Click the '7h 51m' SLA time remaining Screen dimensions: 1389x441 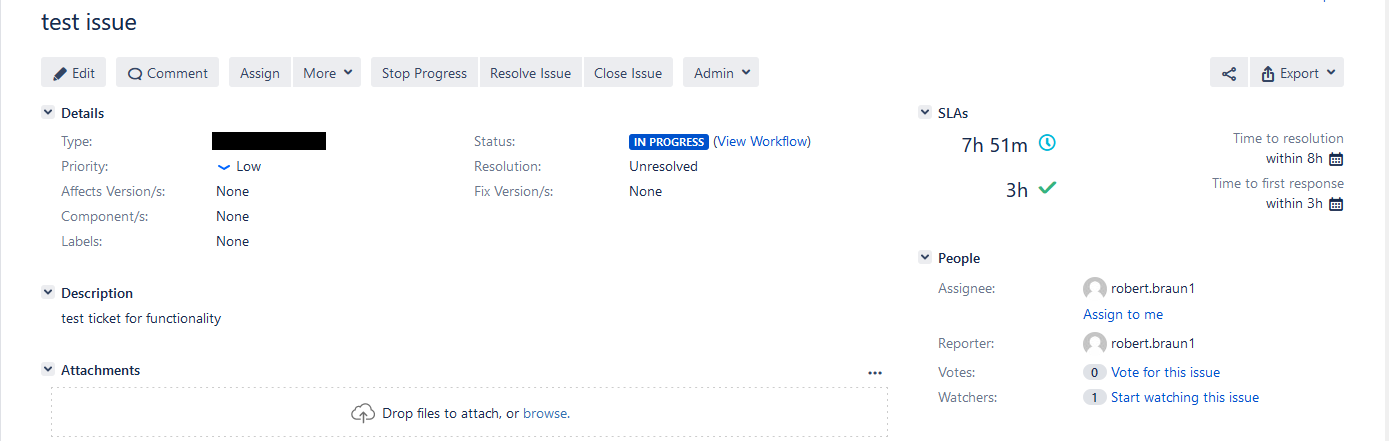[995, 145]
